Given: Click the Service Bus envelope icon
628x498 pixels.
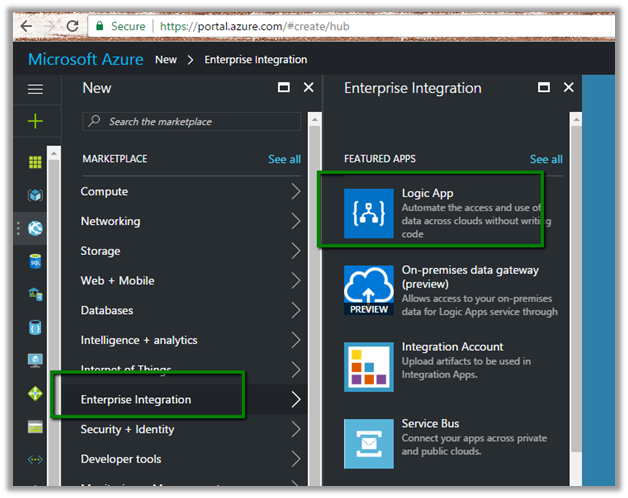Looking at the screenshot, I should coord(368,443).
